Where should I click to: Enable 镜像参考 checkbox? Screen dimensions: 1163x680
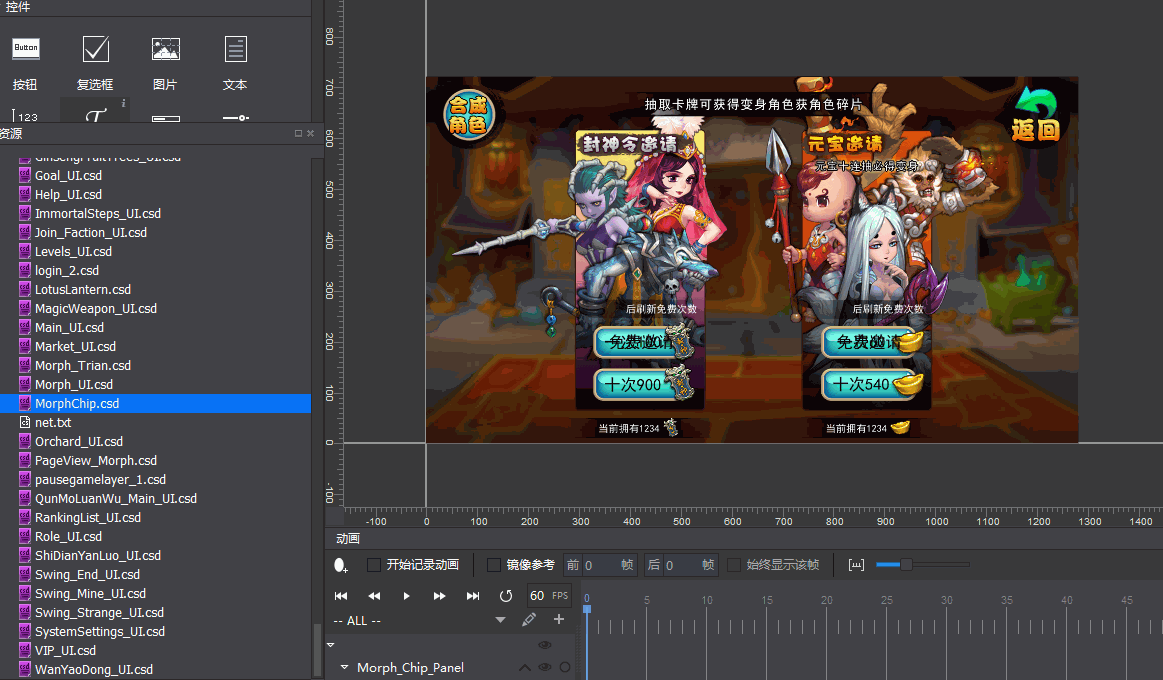pyautogui.click(x=494, y=565)
